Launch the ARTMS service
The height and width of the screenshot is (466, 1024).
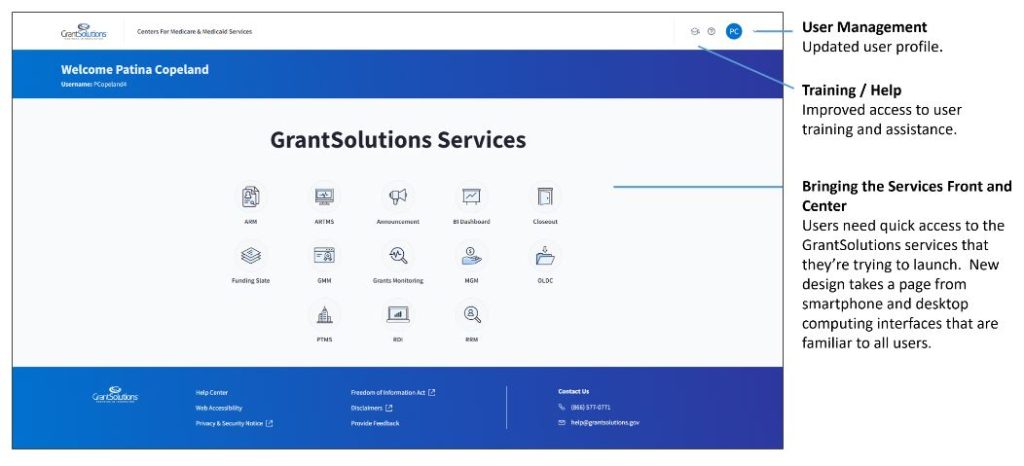click(324, 197)
